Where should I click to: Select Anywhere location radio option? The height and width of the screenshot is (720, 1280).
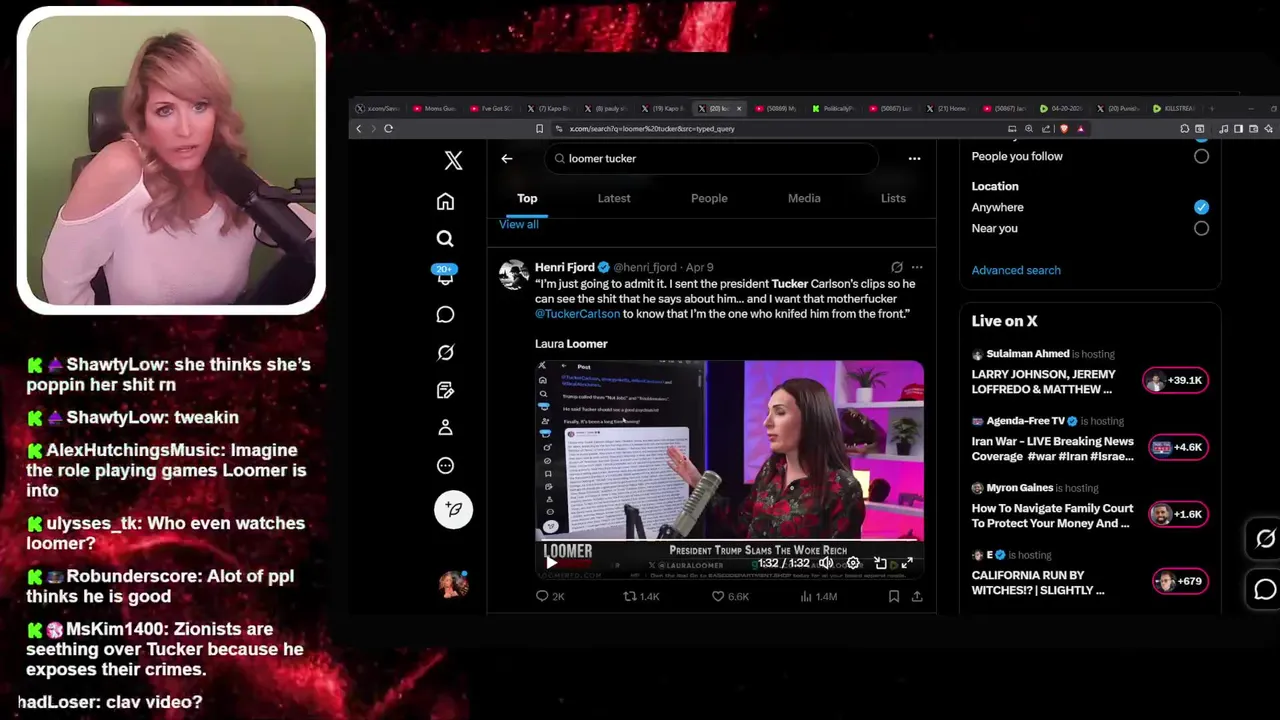coord(1201,207)
